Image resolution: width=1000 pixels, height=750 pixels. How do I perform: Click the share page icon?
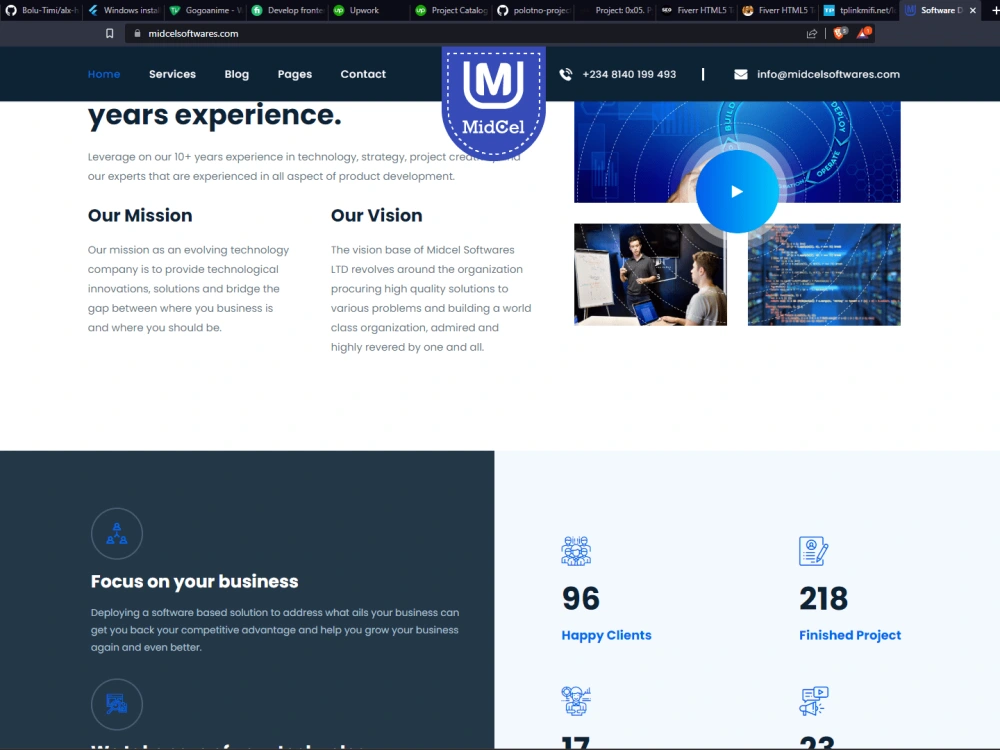(x=812, y=34)
